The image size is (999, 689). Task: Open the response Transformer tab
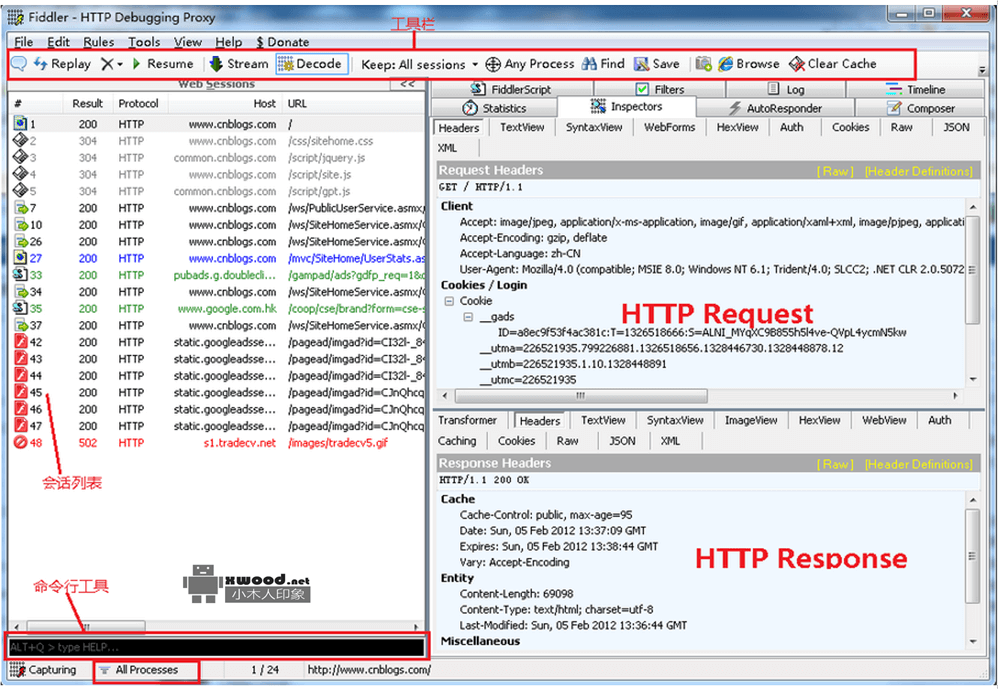pyautogui.click(x=467, y=421)
